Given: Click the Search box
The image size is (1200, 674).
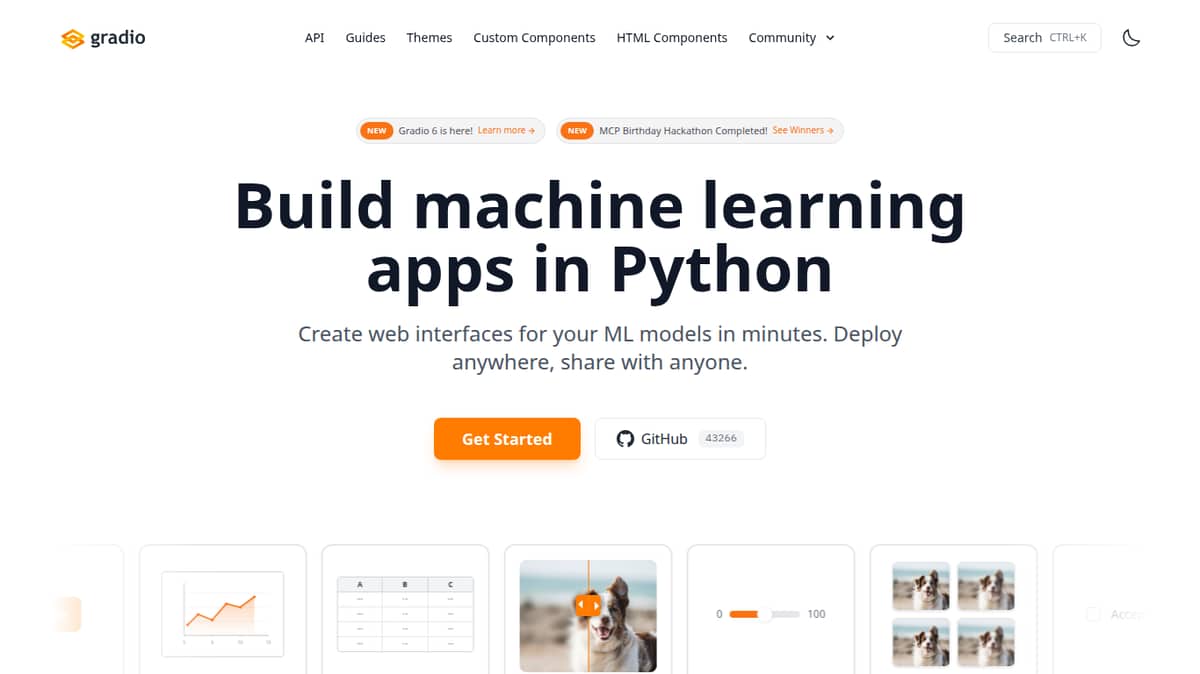Looking at the screenshot, I should coord(1044,38).
